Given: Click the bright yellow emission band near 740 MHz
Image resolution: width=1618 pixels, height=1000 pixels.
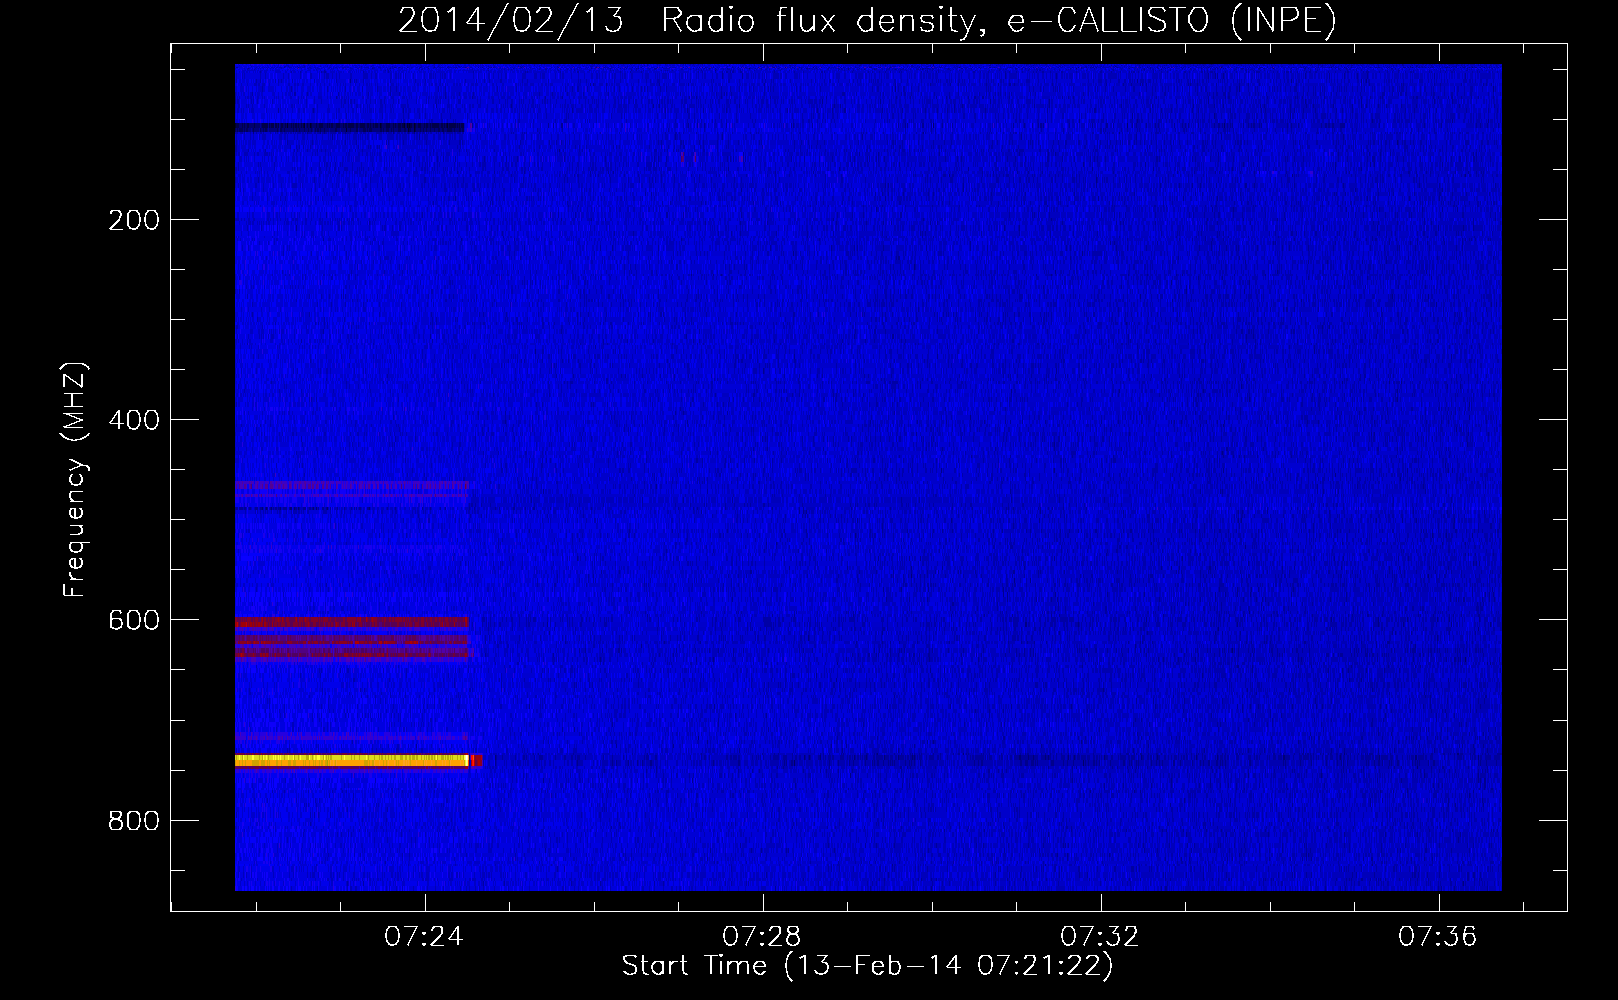Looking at the screenshot, I should [x=352, y=760].
